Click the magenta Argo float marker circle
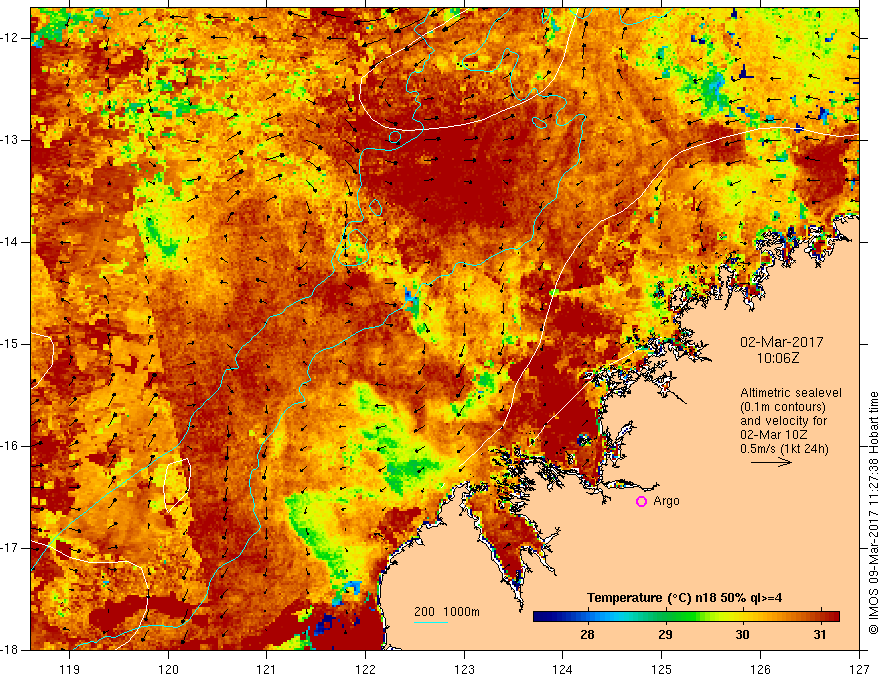880x680 pixels. tap(641, 502)
